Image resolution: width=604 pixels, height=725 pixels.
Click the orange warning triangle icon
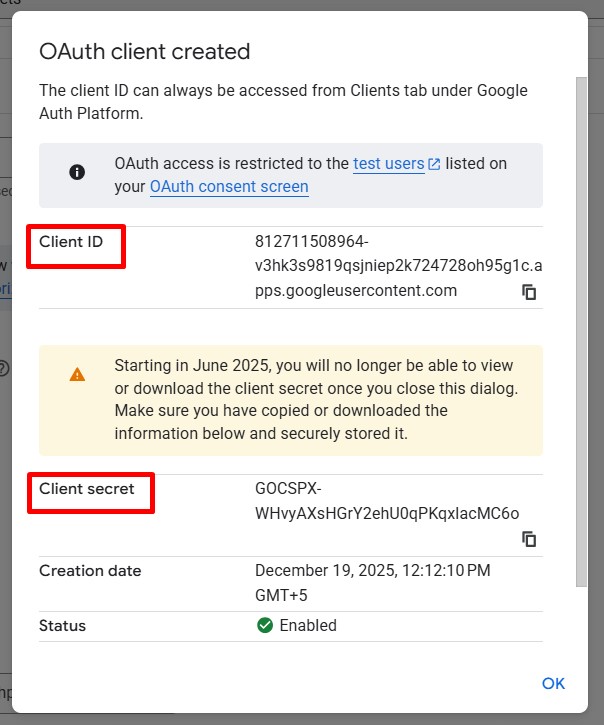[x=77, y=374]
